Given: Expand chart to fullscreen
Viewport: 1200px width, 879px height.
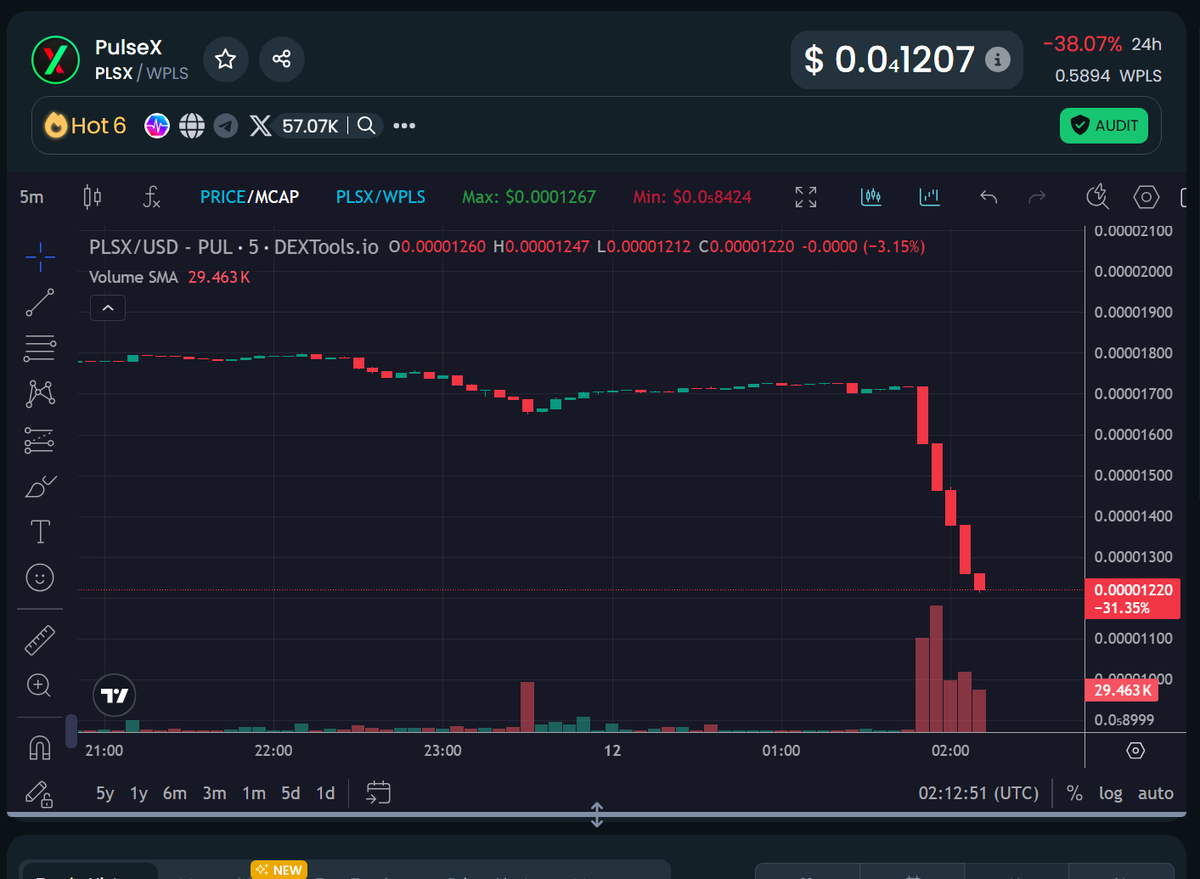Looking at the screenshot, I should tap(805, 197).
